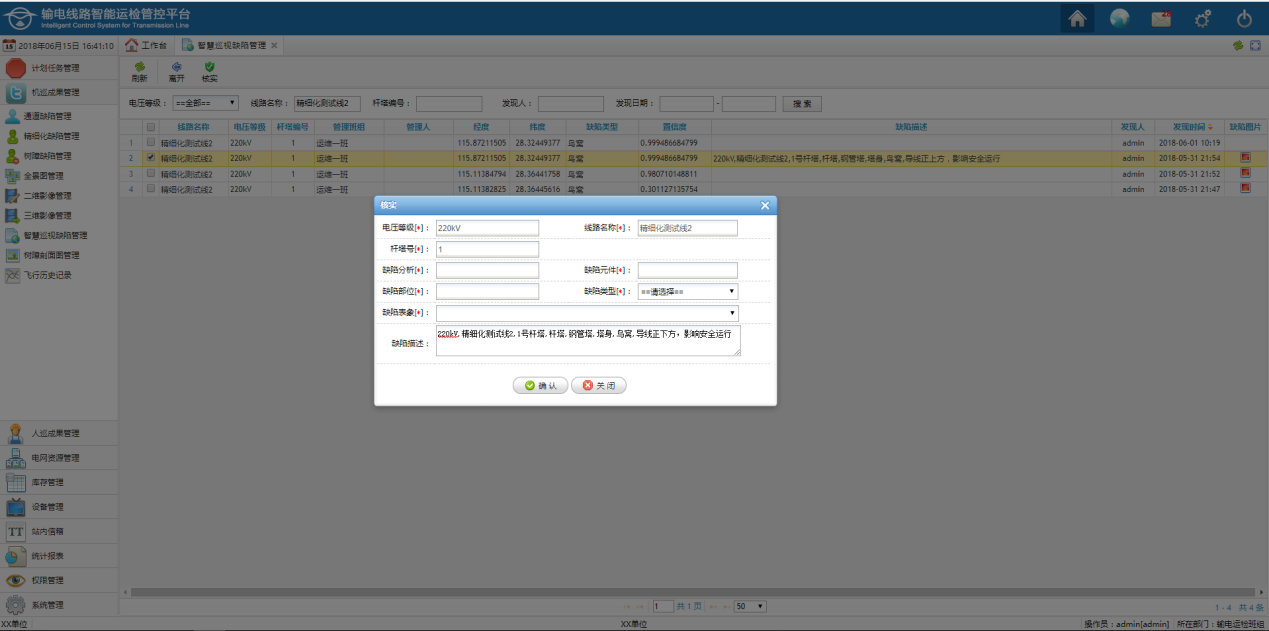Viewport: 1269px width, 631px height.
Task: Check the checkbox for table row 1
Action: click(151, 143)
